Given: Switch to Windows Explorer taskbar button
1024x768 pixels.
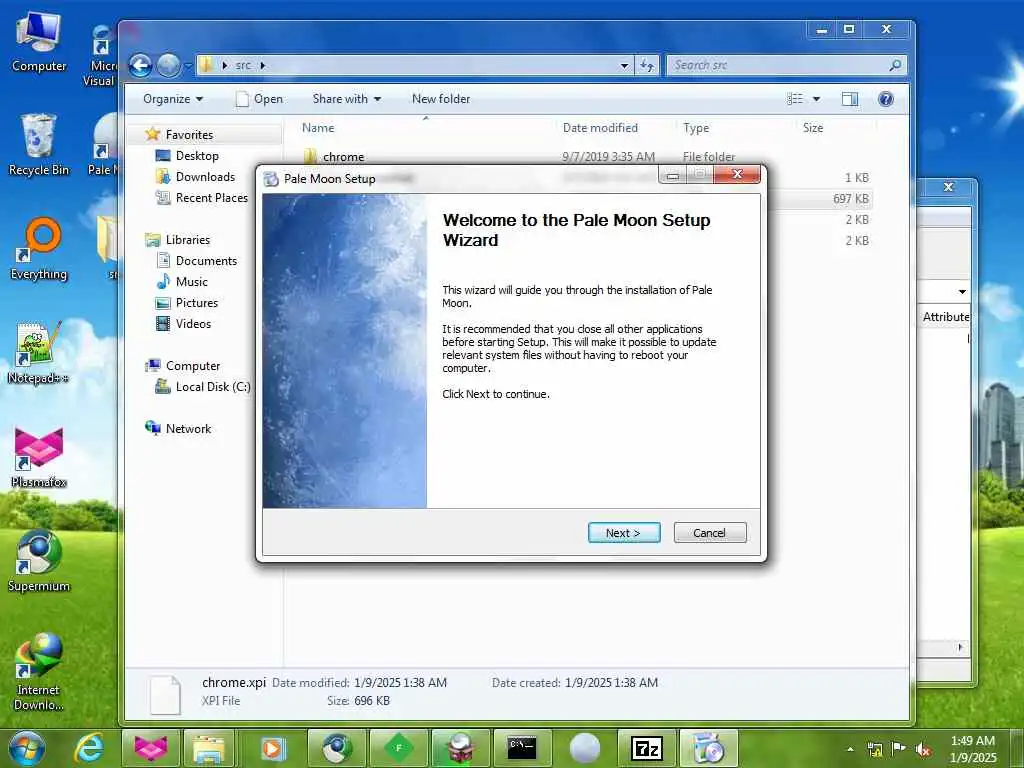Looking at the screenshot, I should tap(208, 748).
